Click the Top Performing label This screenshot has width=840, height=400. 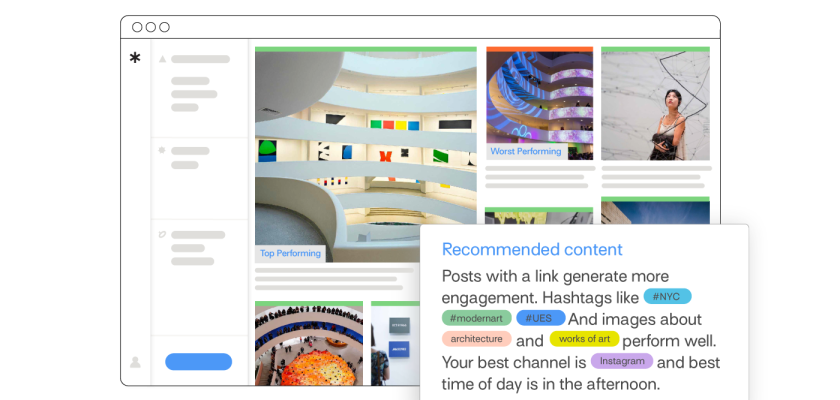pos(290,253)
